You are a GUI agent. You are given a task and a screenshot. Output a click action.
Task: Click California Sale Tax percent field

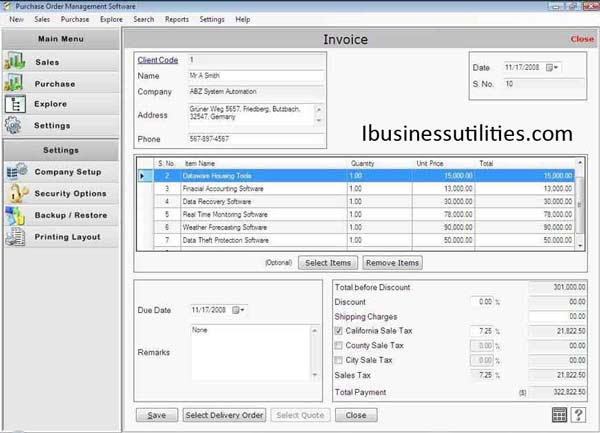(482, 331)
